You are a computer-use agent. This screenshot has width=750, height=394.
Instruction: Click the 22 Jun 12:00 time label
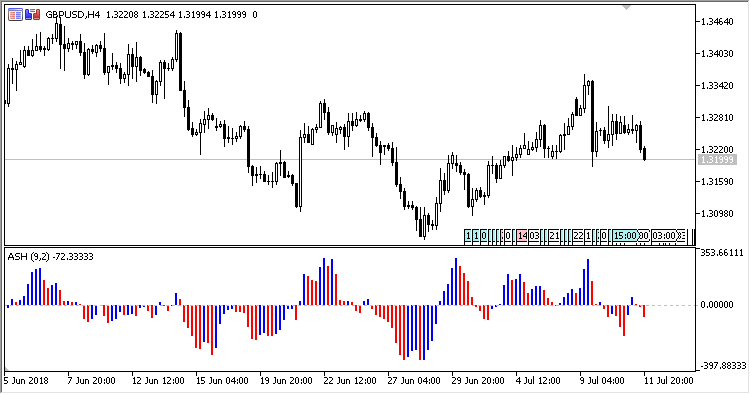click(x=350, y=381)
